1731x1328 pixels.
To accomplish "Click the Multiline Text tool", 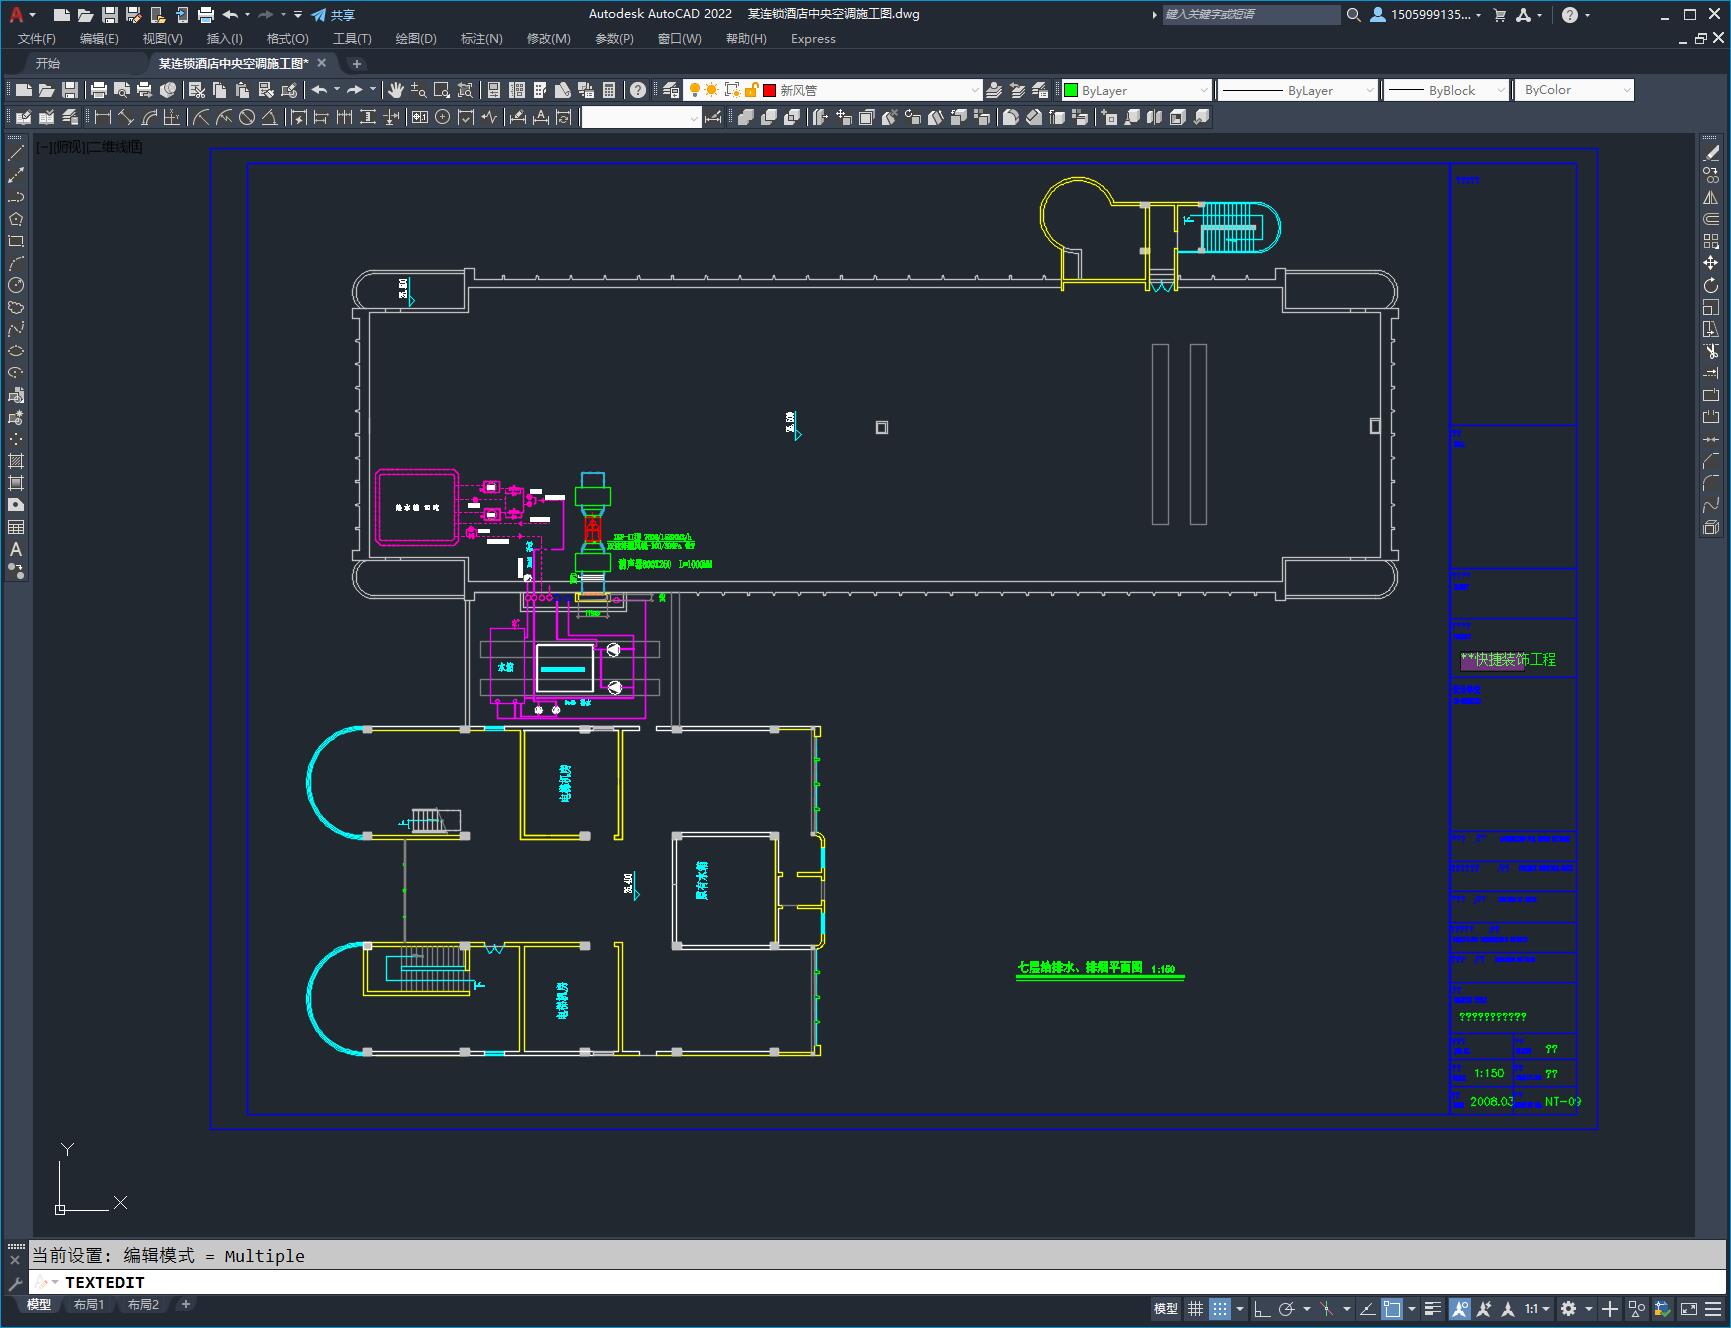I will 16,549.
